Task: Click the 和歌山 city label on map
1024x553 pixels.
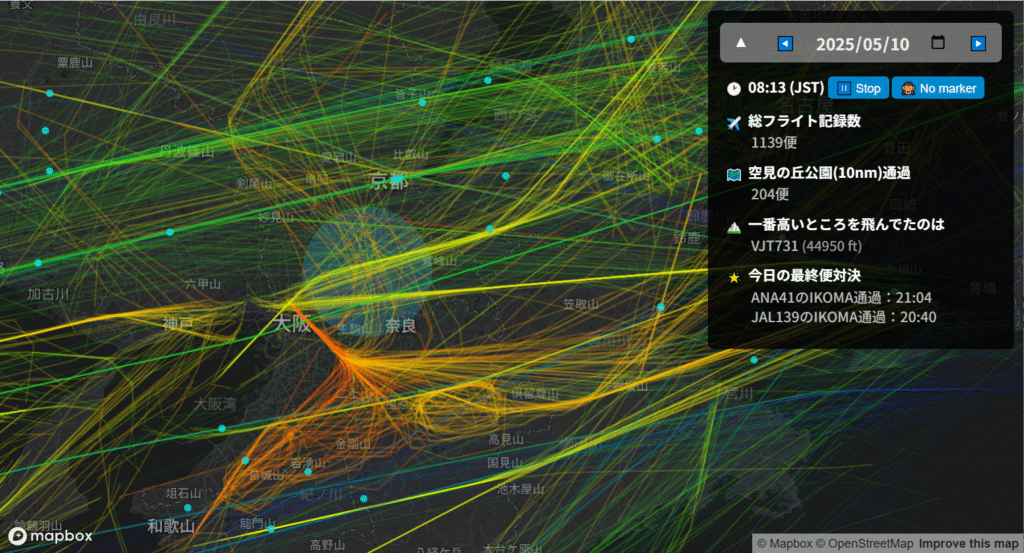Action: tap(171, 526)
